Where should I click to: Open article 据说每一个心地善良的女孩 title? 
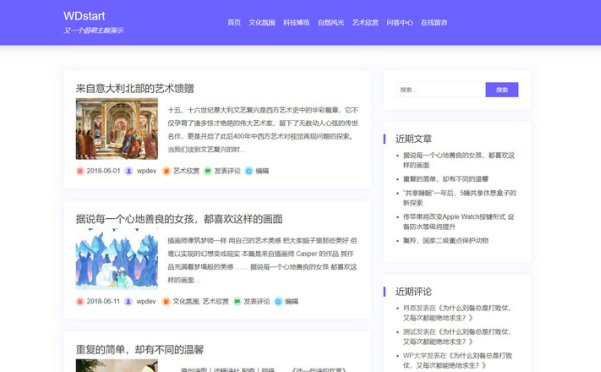tap(179, 219)
